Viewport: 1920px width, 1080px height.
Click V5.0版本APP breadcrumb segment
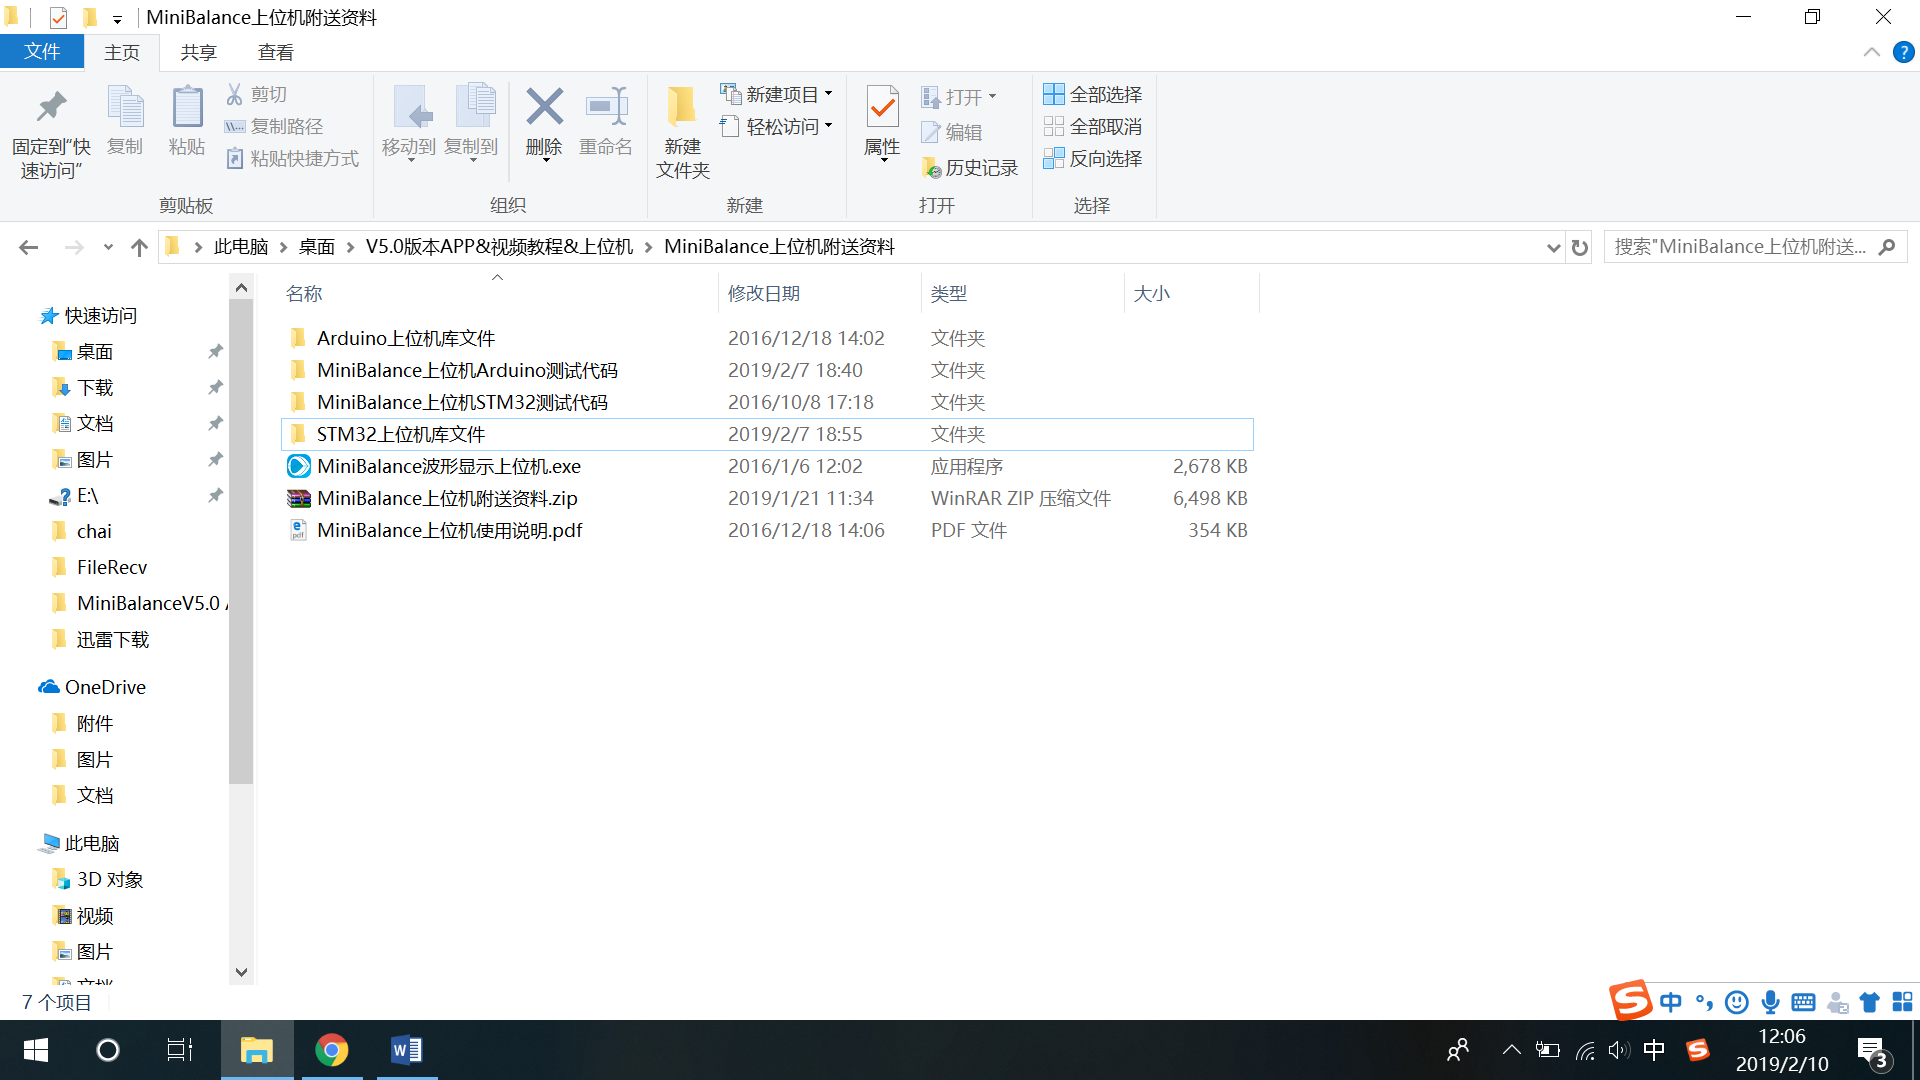point(499,247)
